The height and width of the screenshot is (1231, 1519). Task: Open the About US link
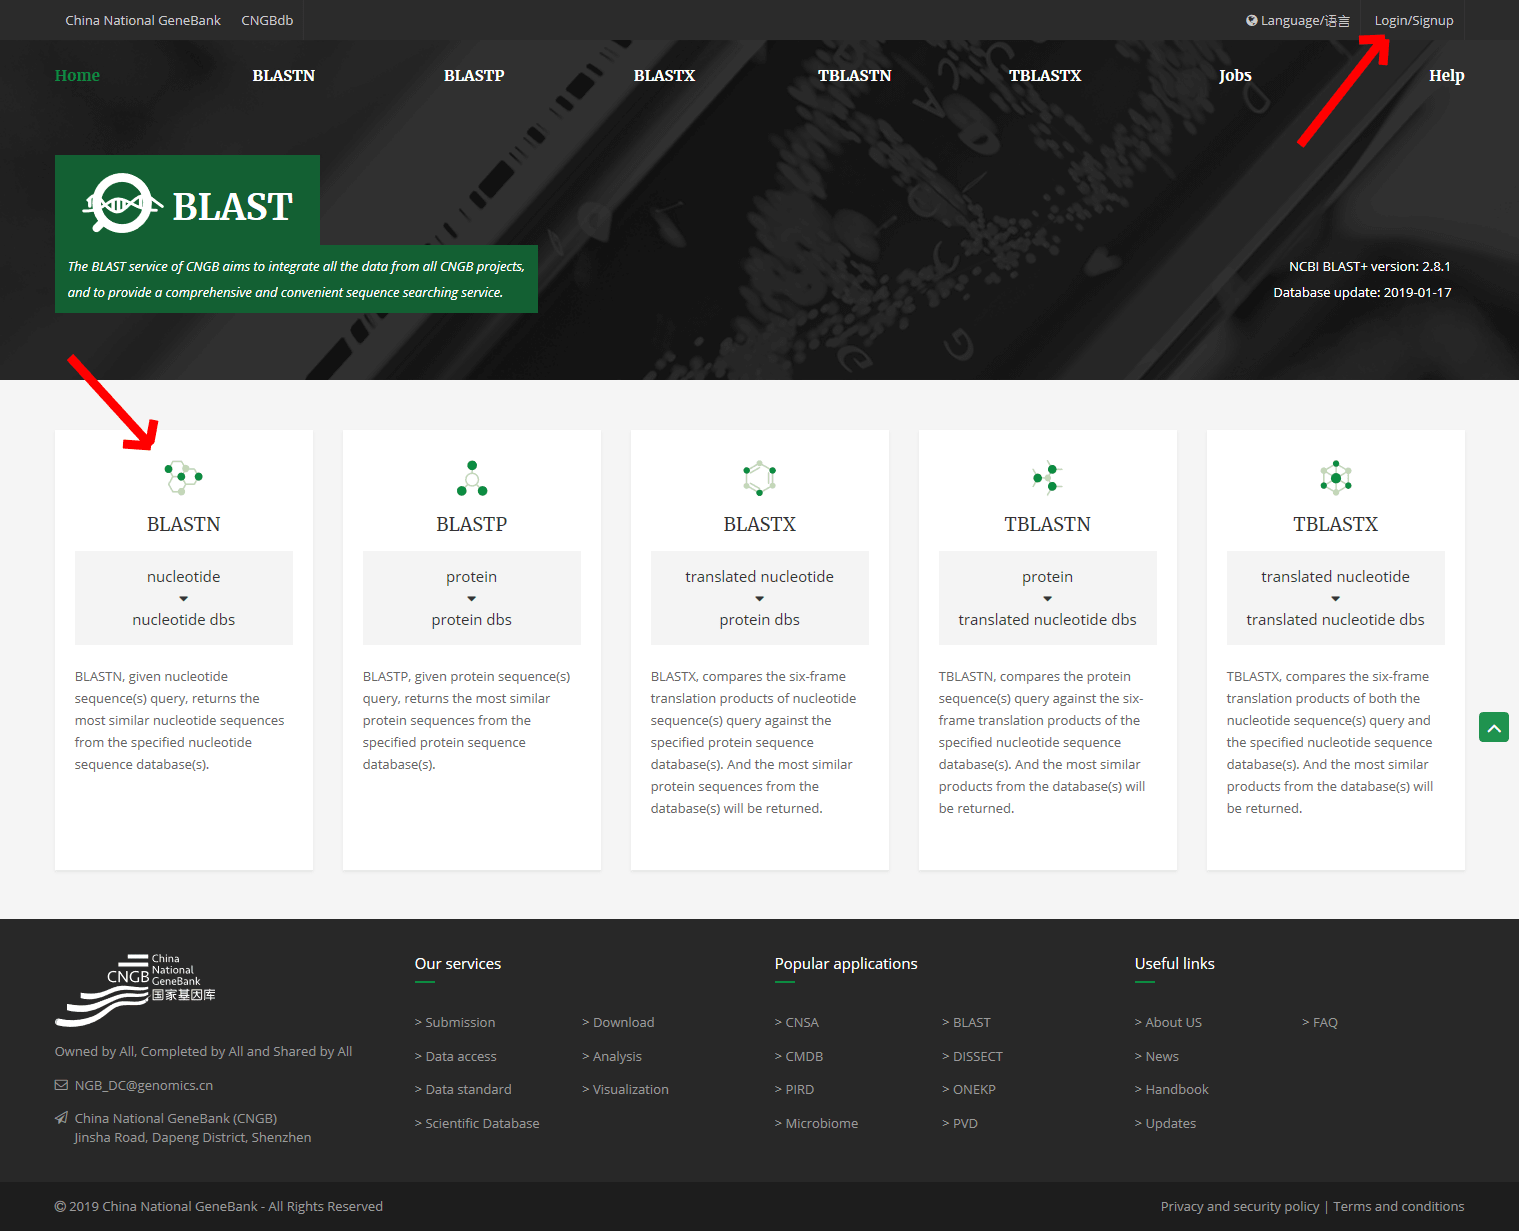[x=1168, y=1022]
